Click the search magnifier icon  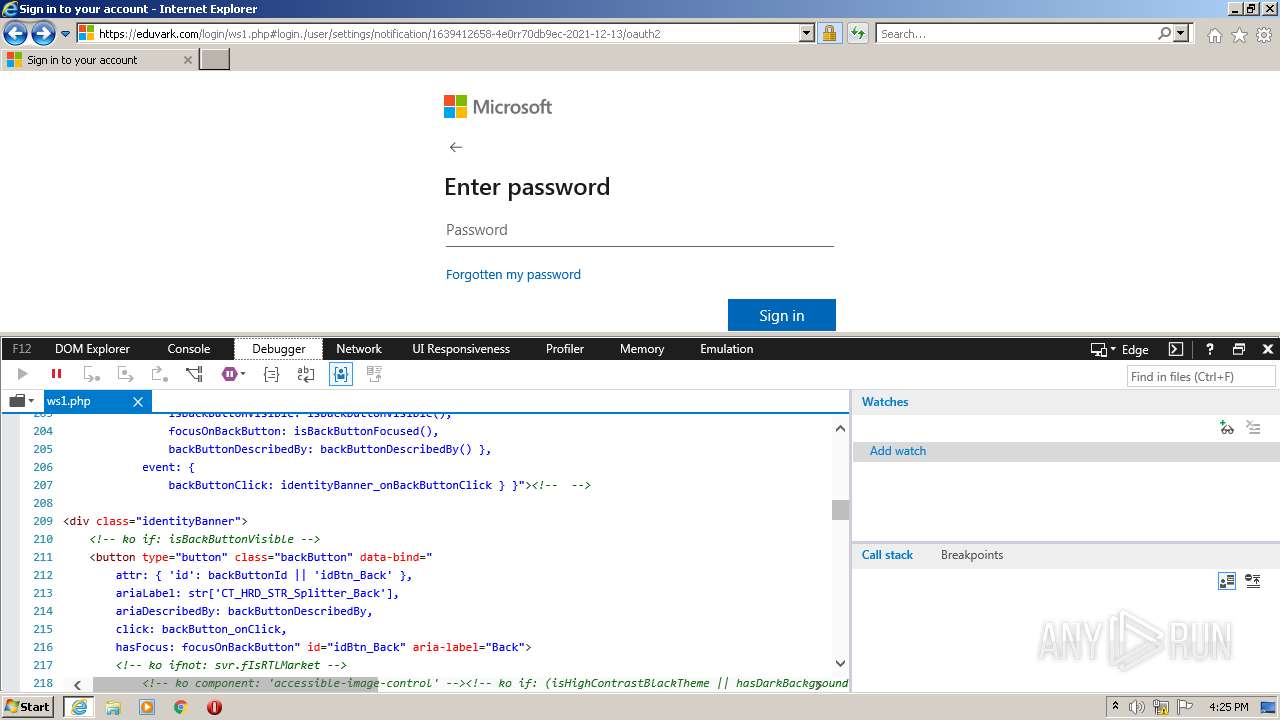[x=1164, y=34]
